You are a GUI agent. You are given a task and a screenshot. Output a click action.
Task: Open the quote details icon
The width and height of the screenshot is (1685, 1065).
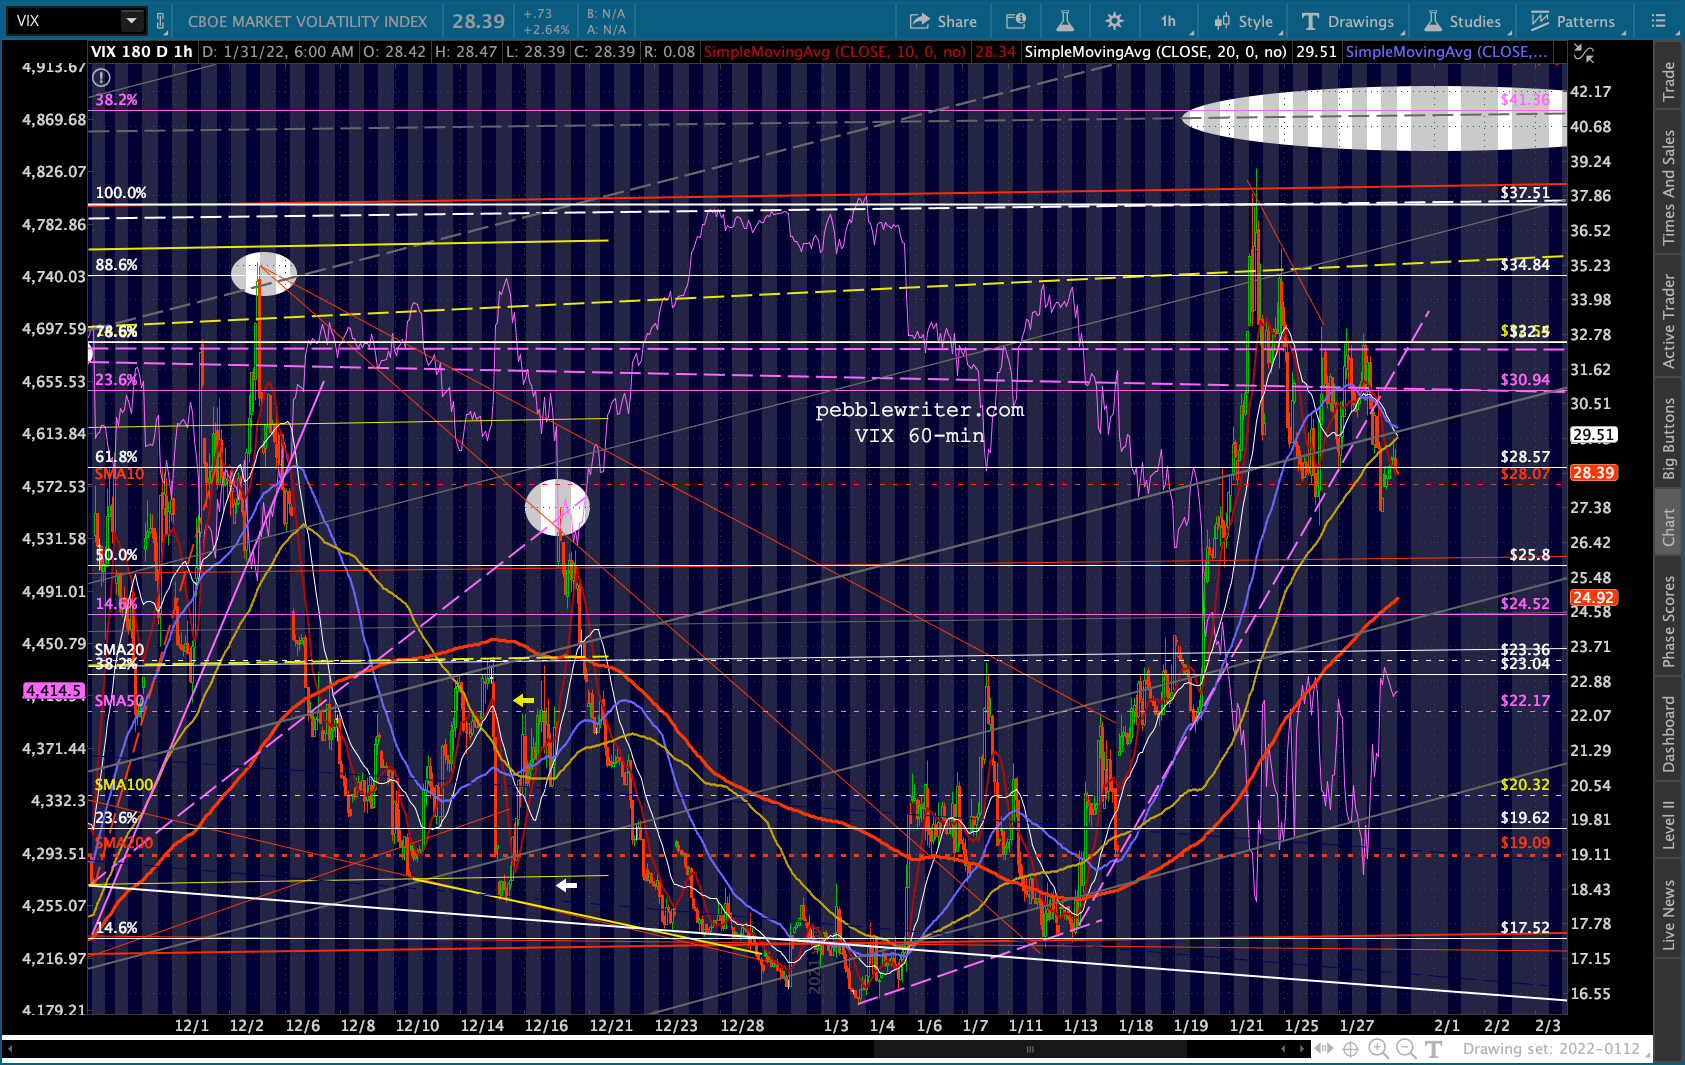(x=1015, y=21)
